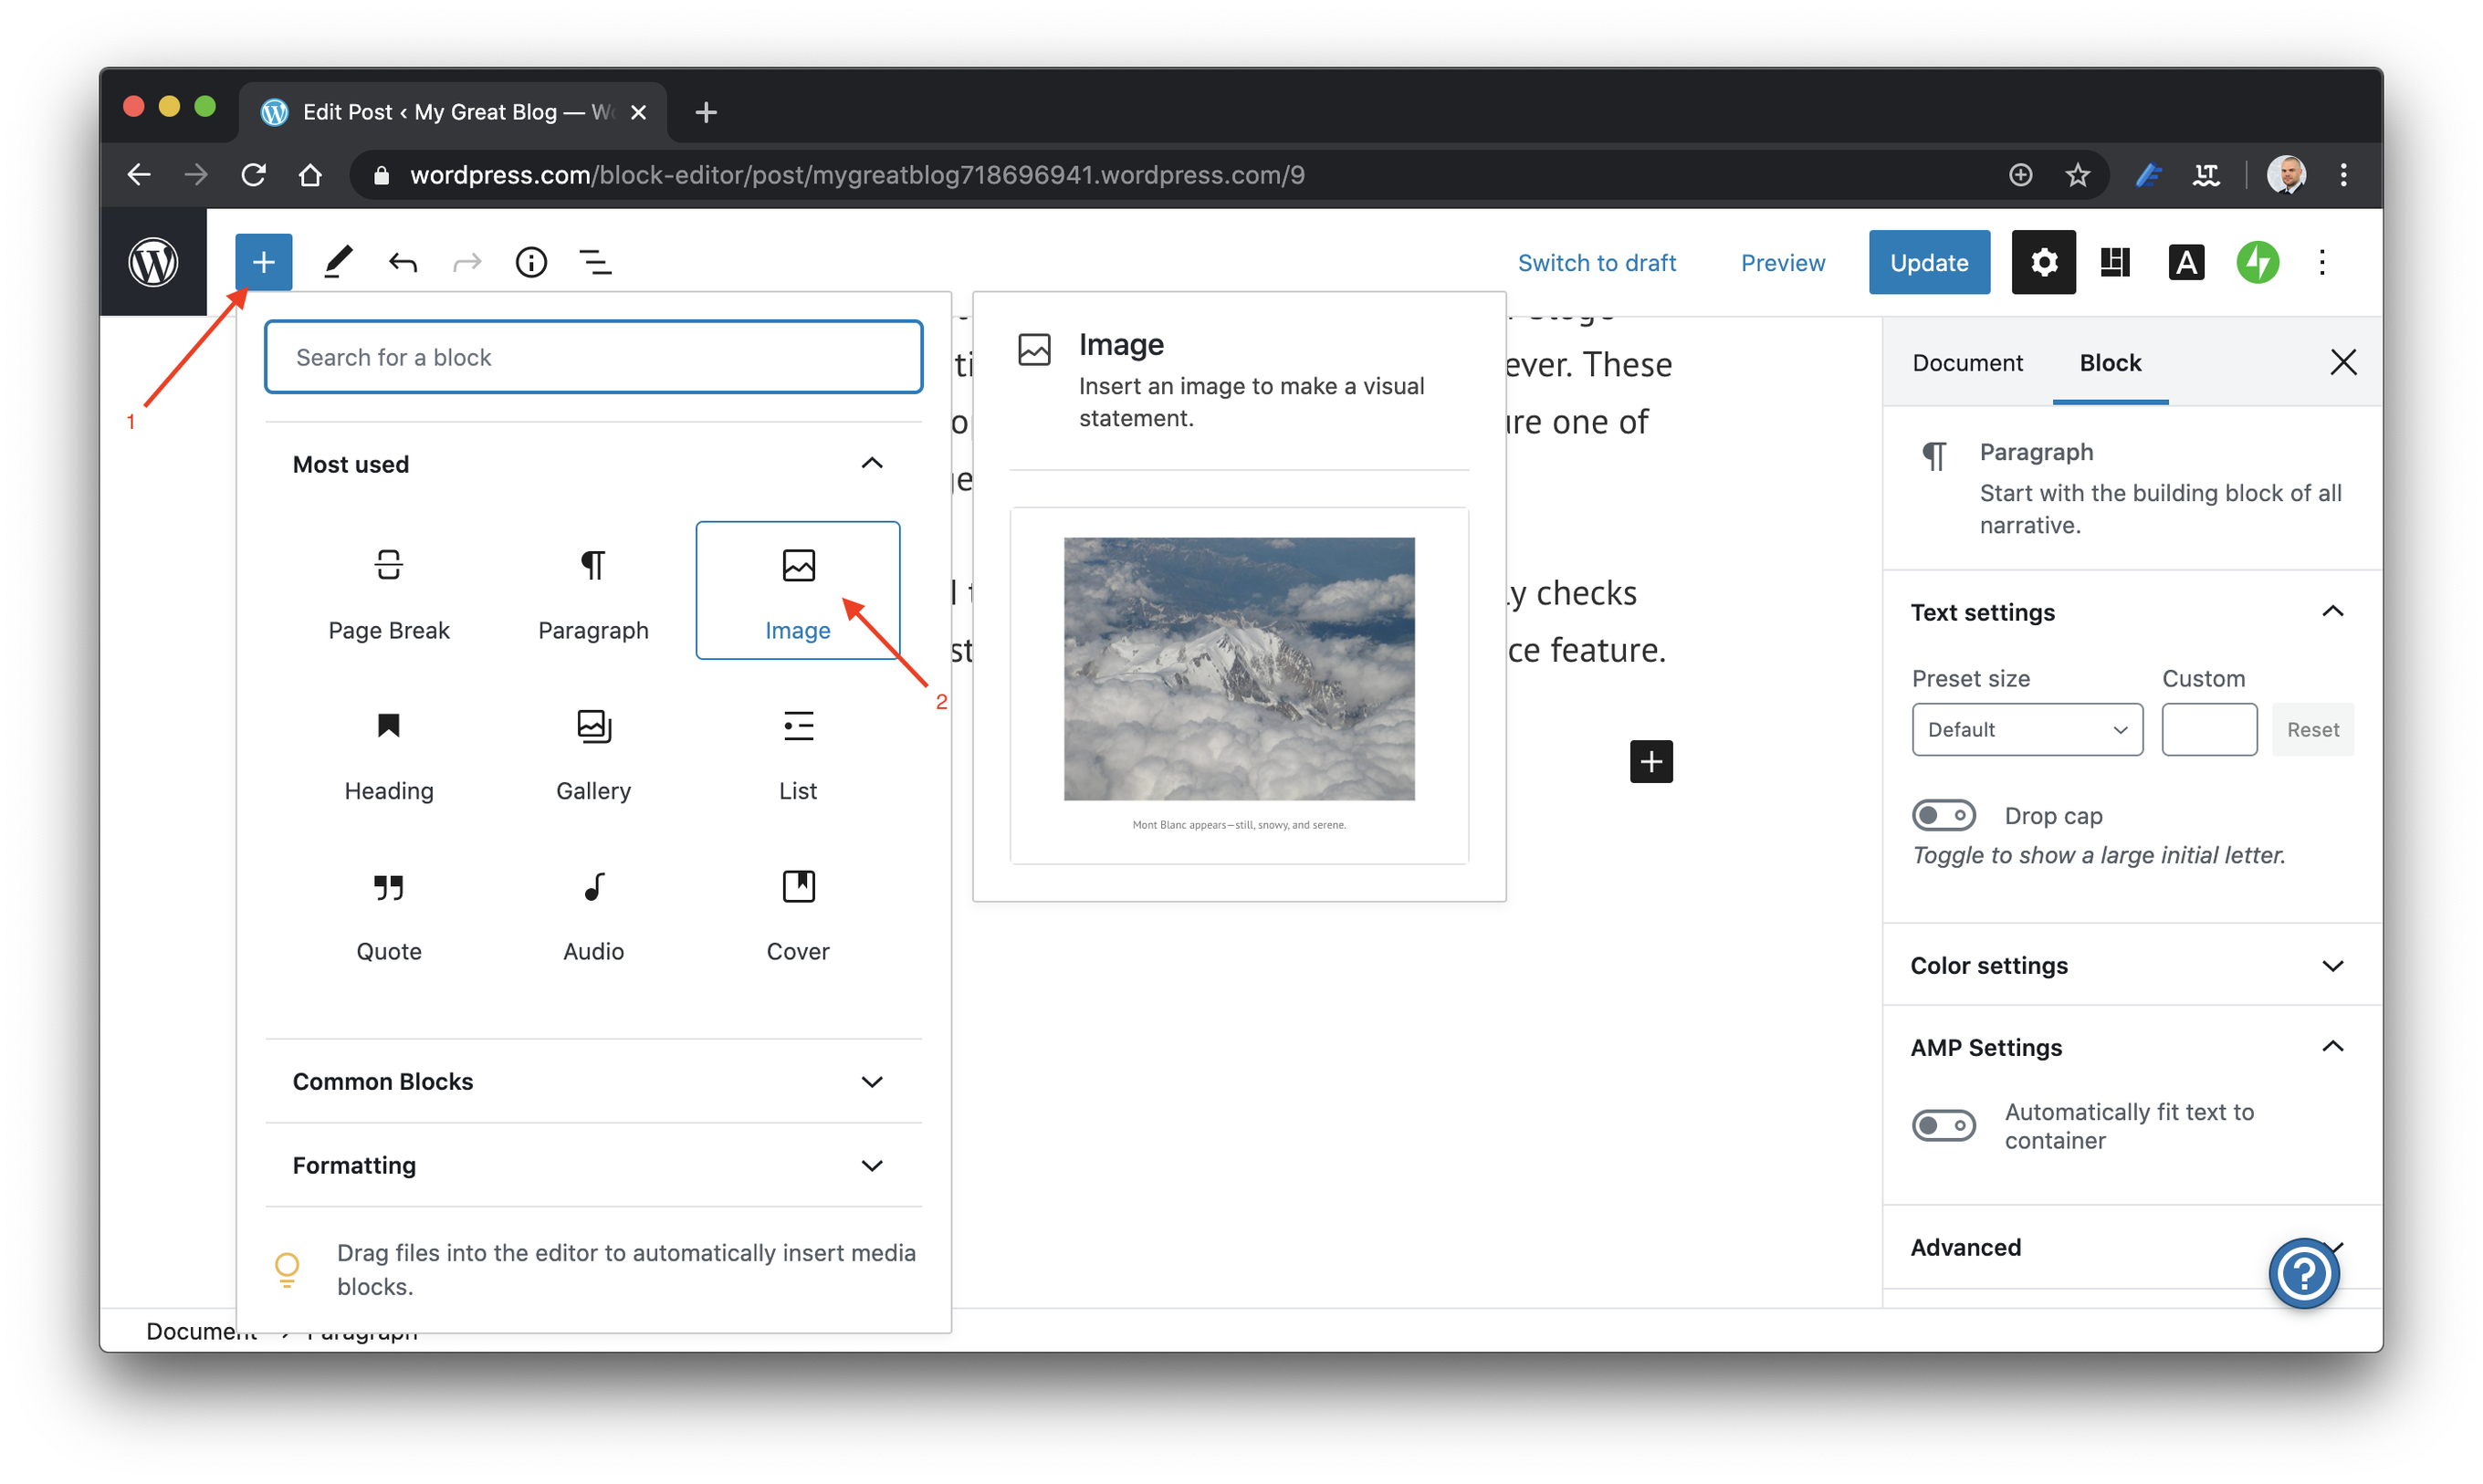Click the Document breadcrumb in footer
The width and height of the screenshot is (2483, 1484).
point(201,1331)
